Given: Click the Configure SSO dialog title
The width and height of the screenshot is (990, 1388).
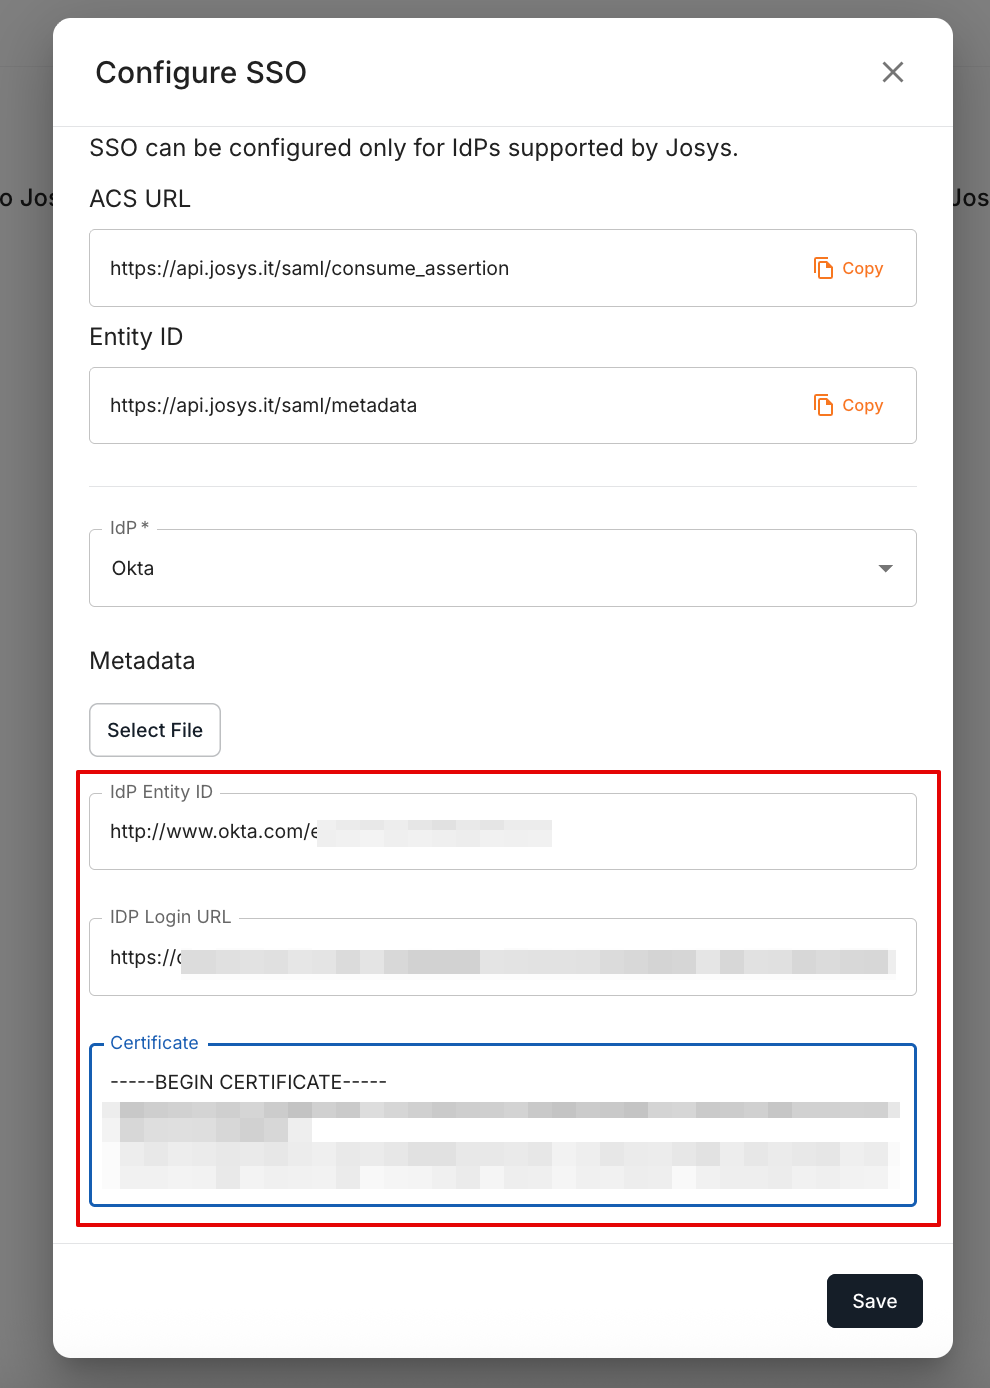Looking at the screenshot, I should pyautogui.click(x=201, y=73).
